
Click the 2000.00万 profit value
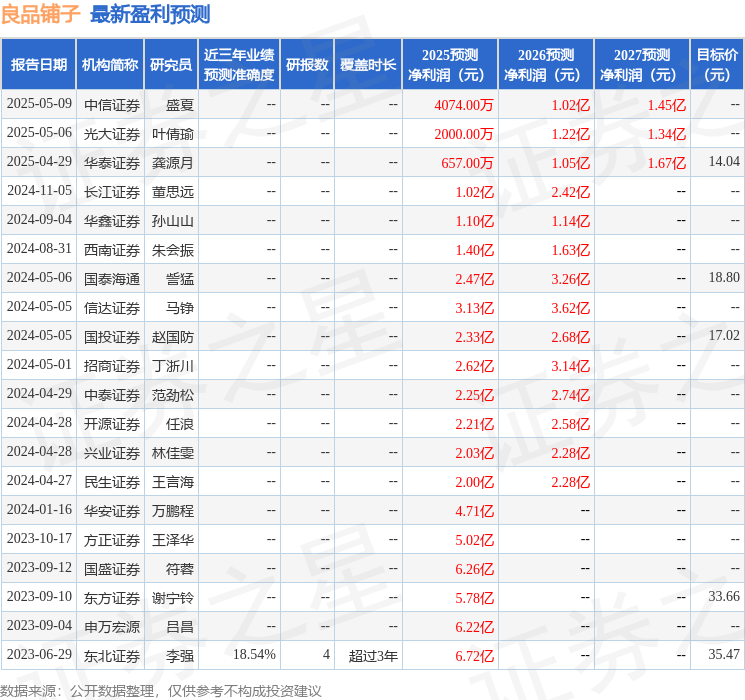tap(464, 134)
